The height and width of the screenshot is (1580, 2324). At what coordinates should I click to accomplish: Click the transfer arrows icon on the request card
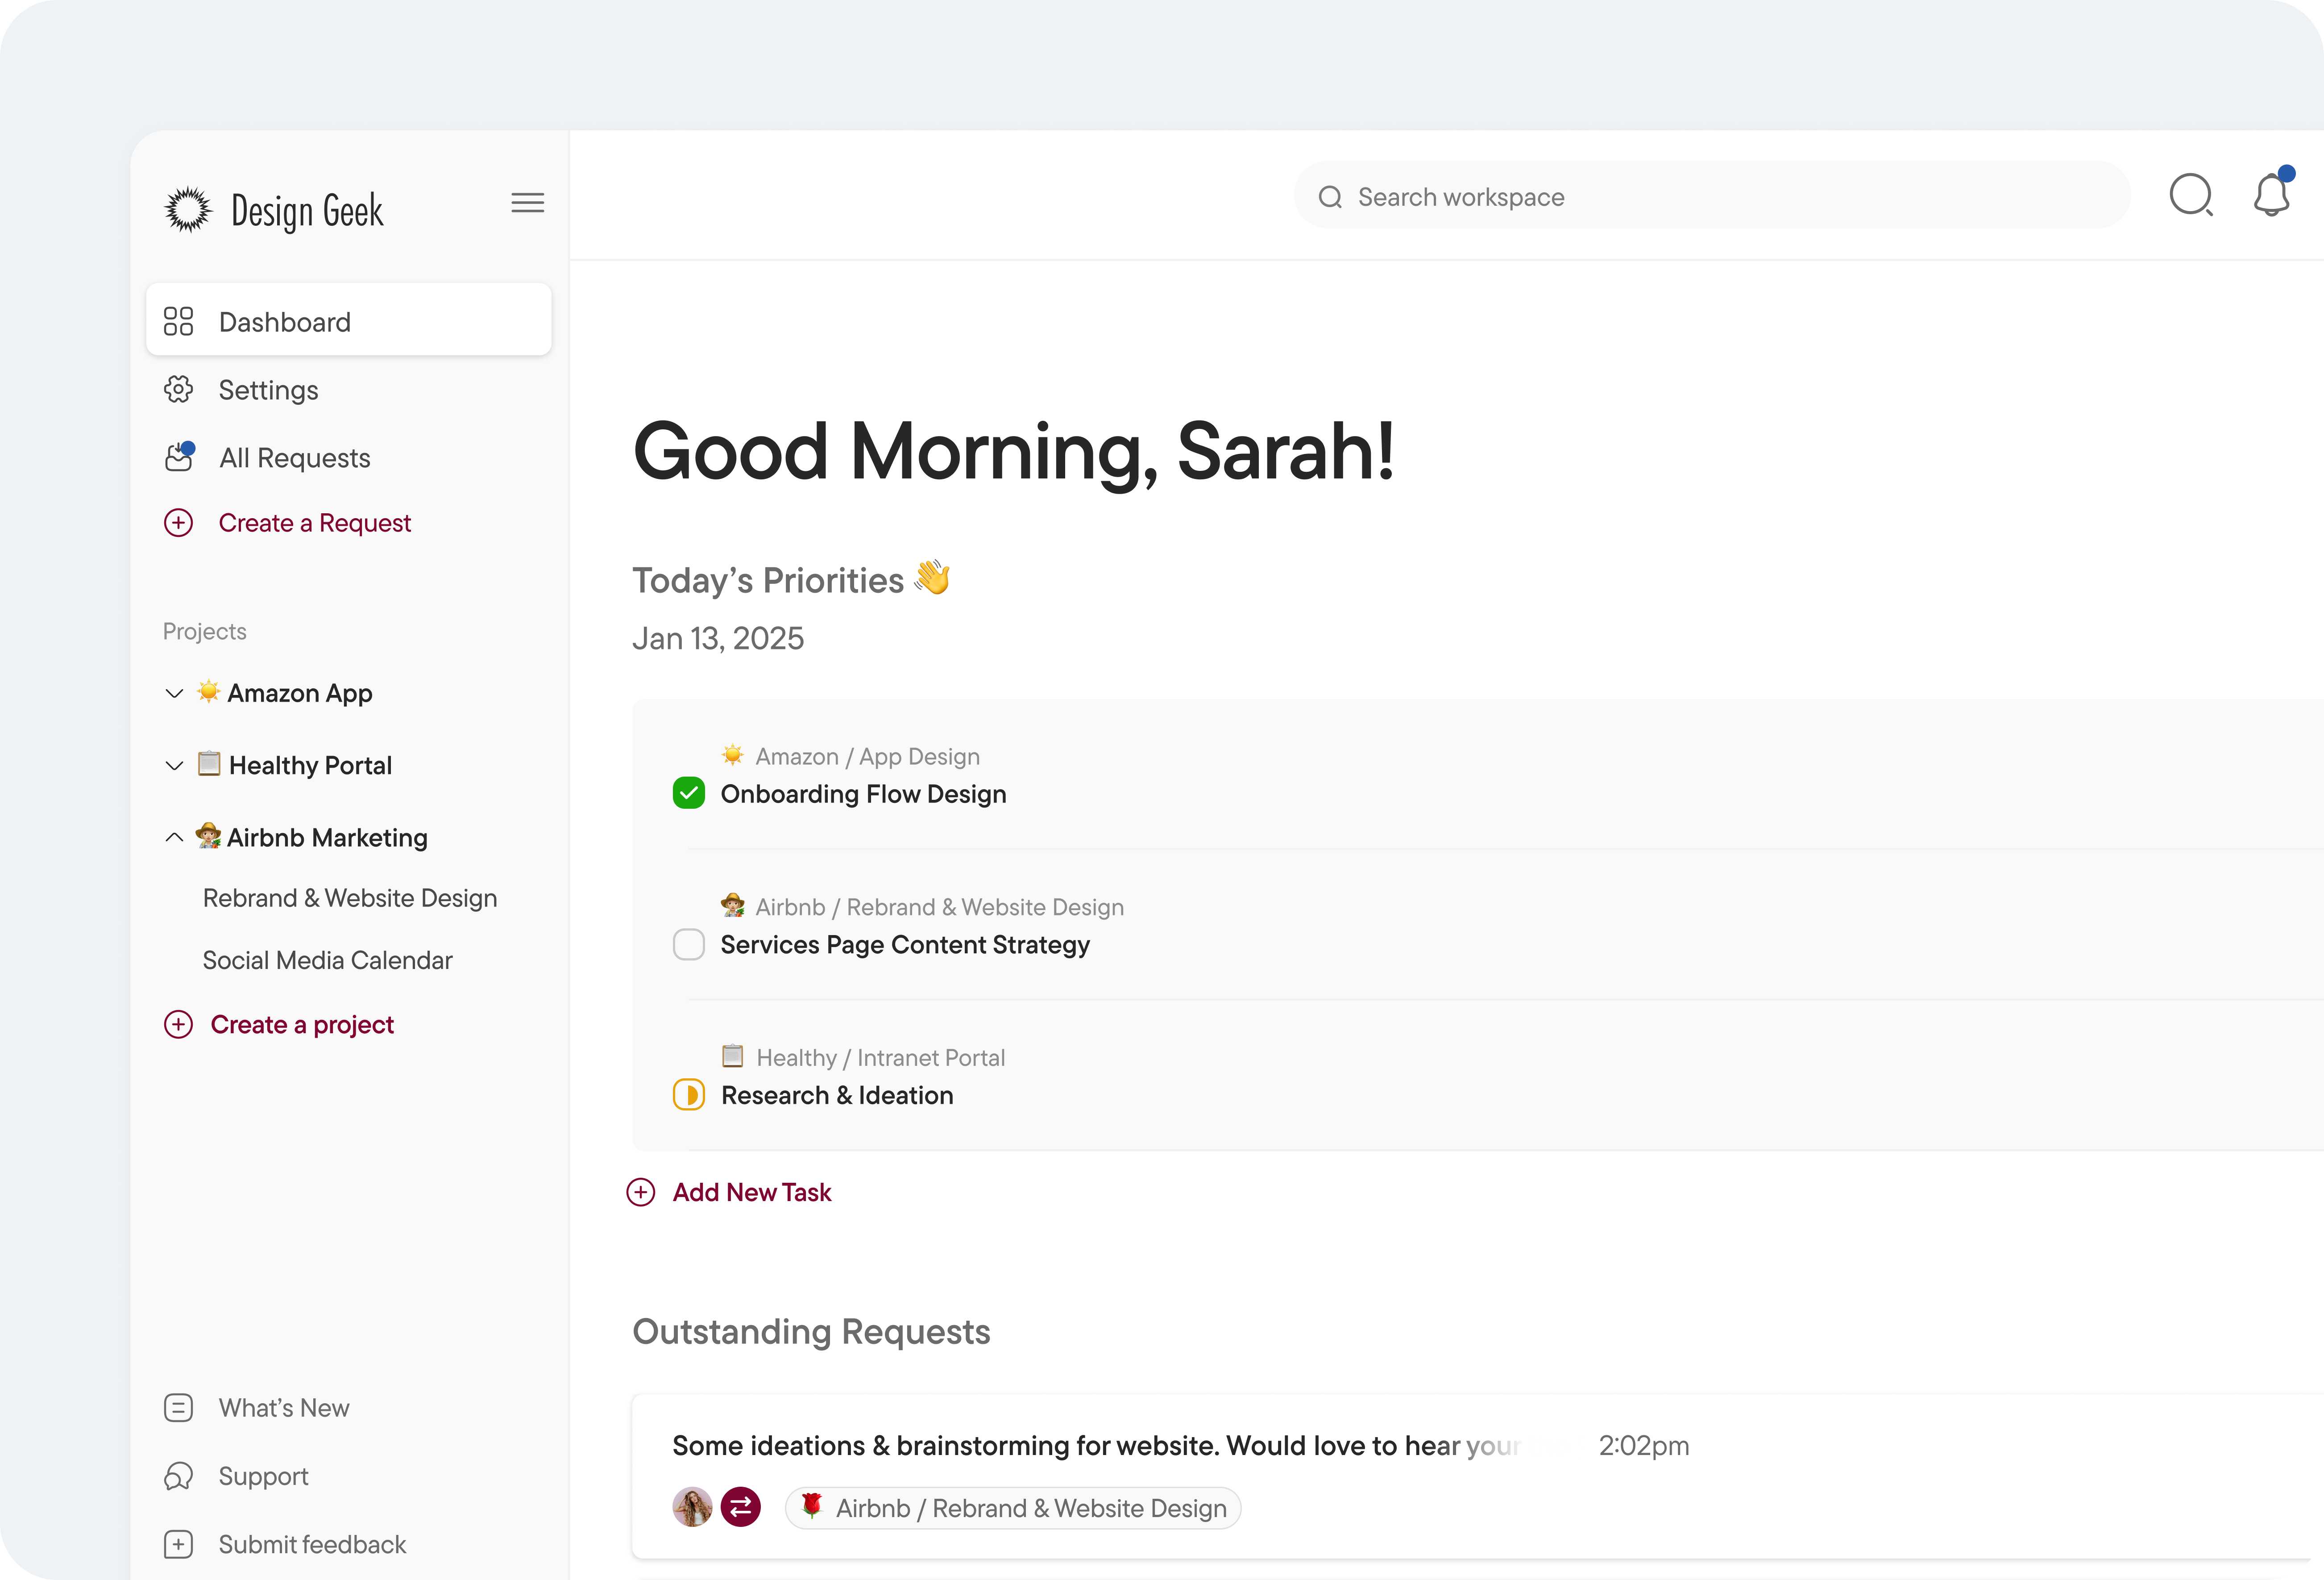click(740, 1507)
